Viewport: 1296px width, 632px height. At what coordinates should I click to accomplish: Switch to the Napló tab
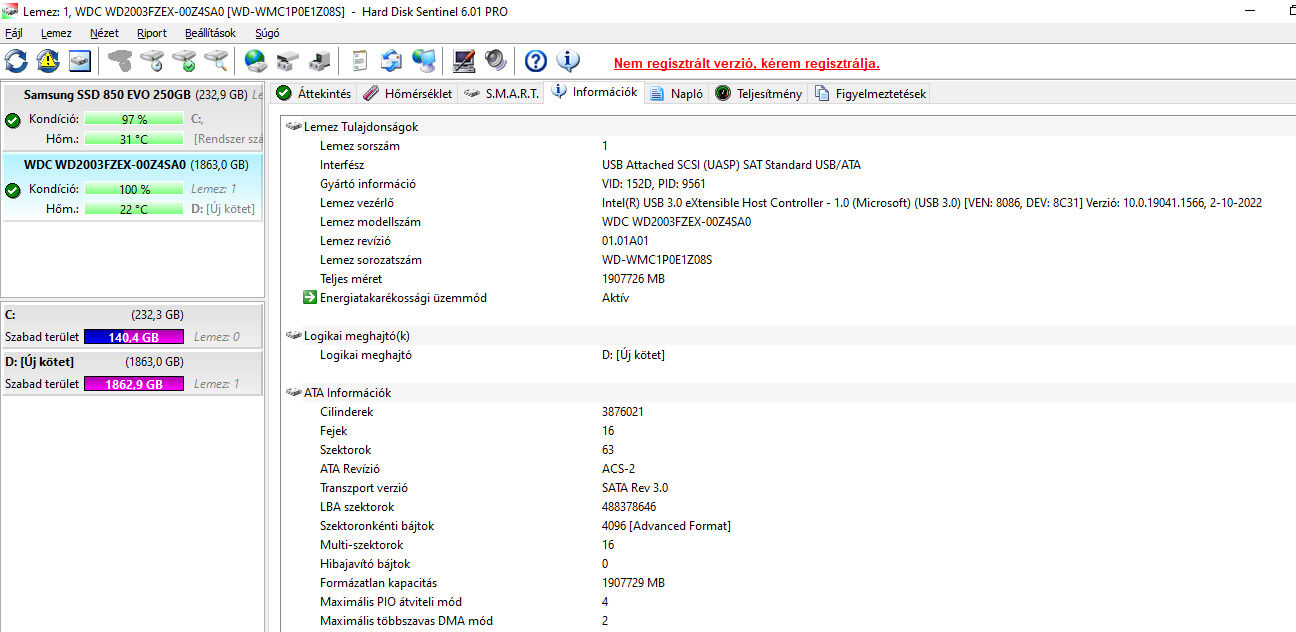tap(676, 93)
